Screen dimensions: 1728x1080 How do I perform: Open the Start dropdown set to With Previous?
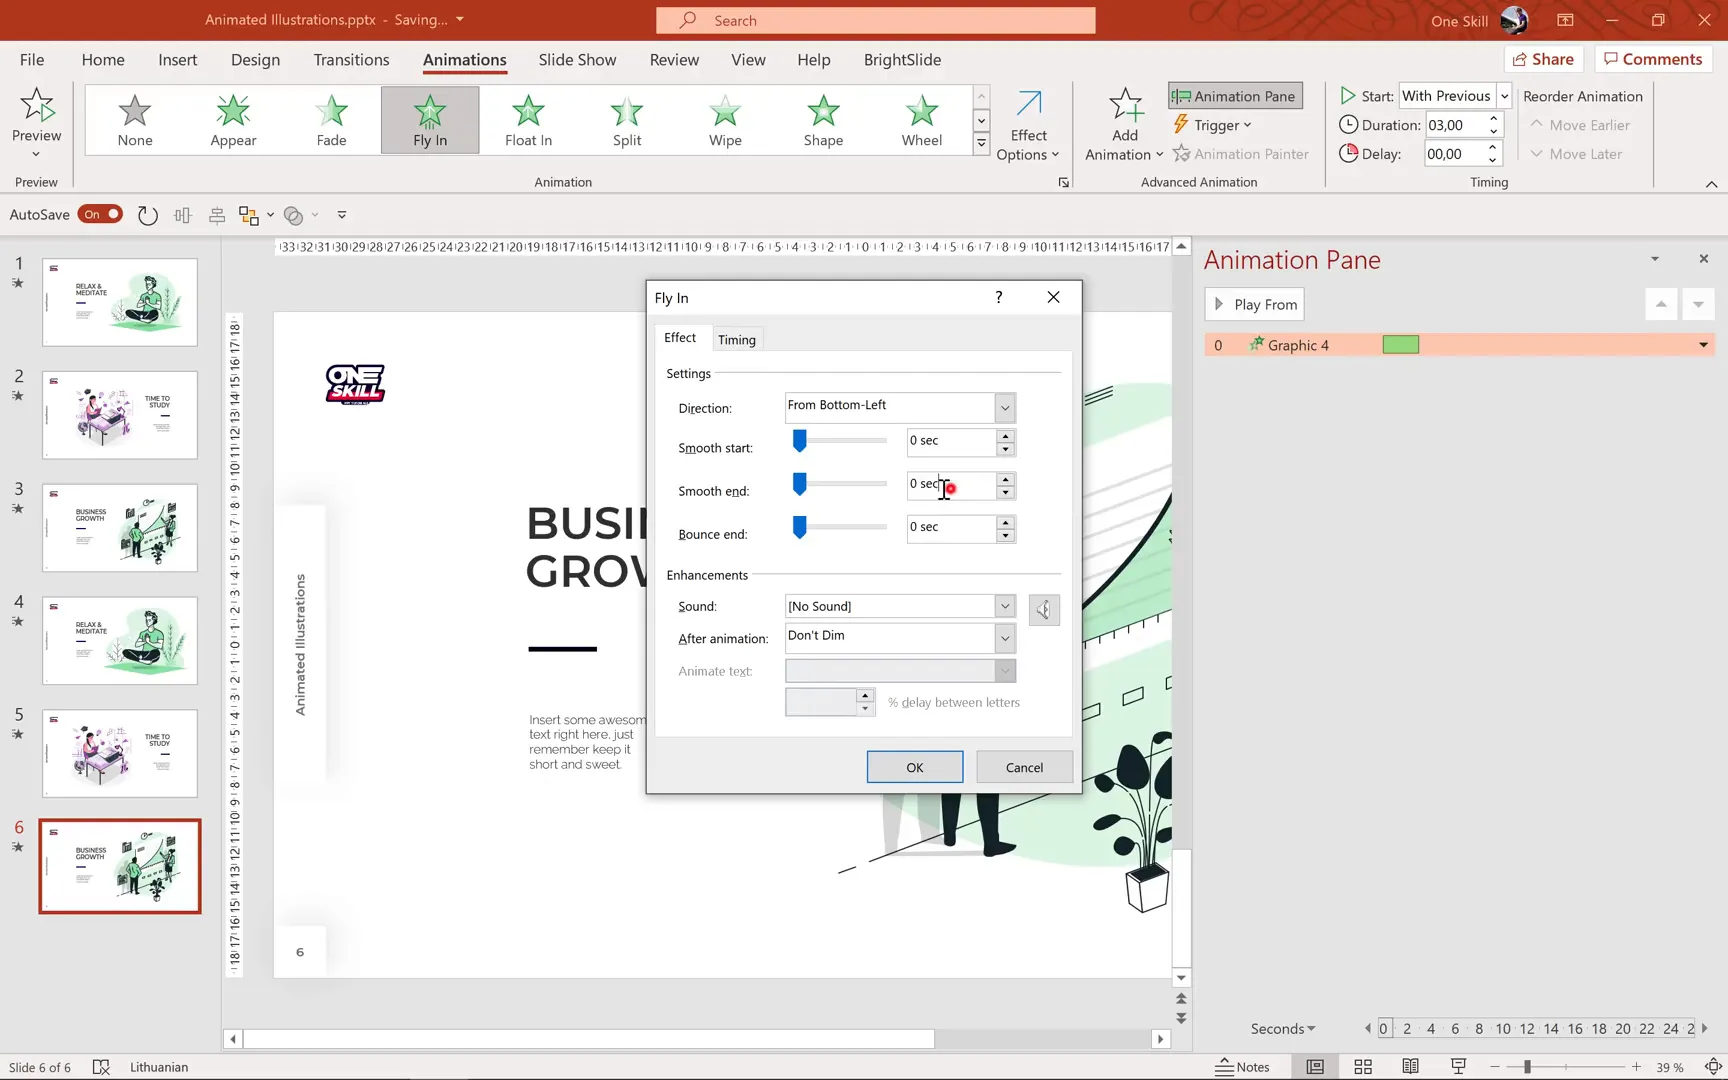(x=1503, y=95)
